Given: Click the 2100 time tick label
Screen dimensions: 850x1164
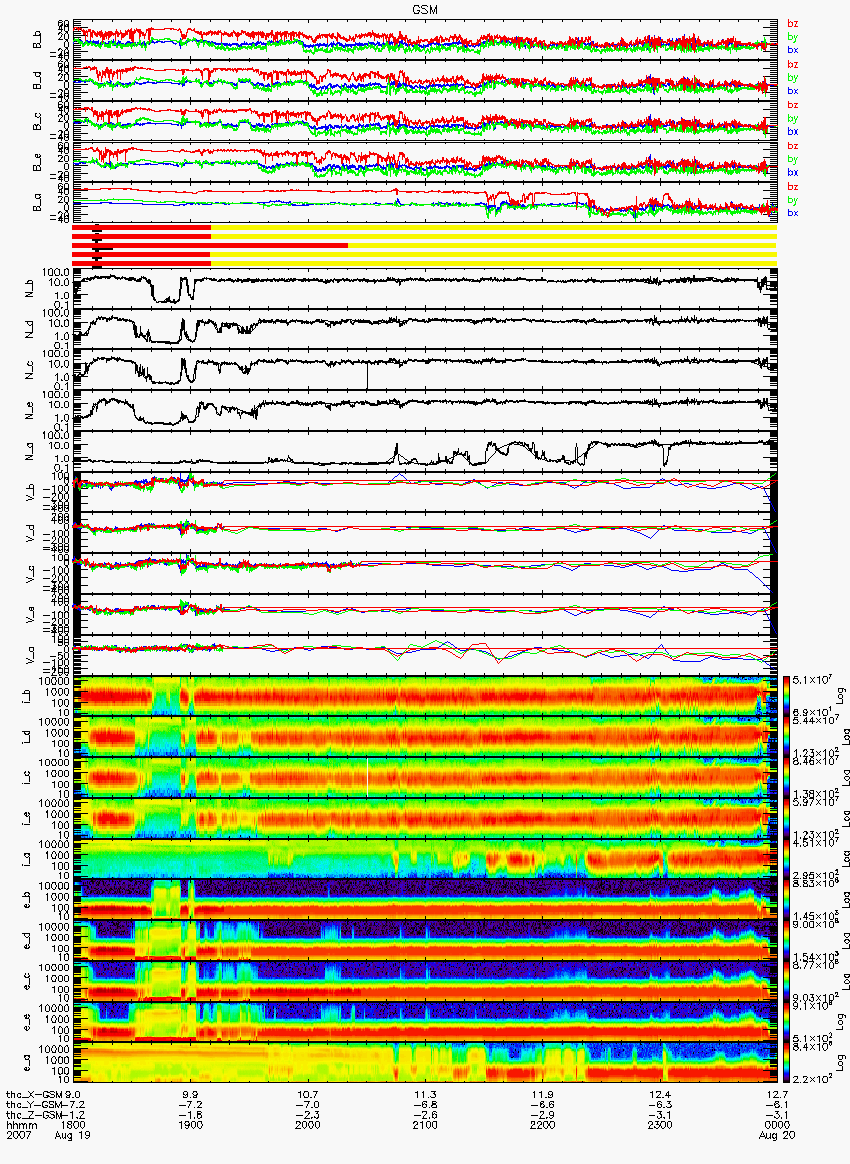Looking at the screenshot, I should pos(425,1125).
